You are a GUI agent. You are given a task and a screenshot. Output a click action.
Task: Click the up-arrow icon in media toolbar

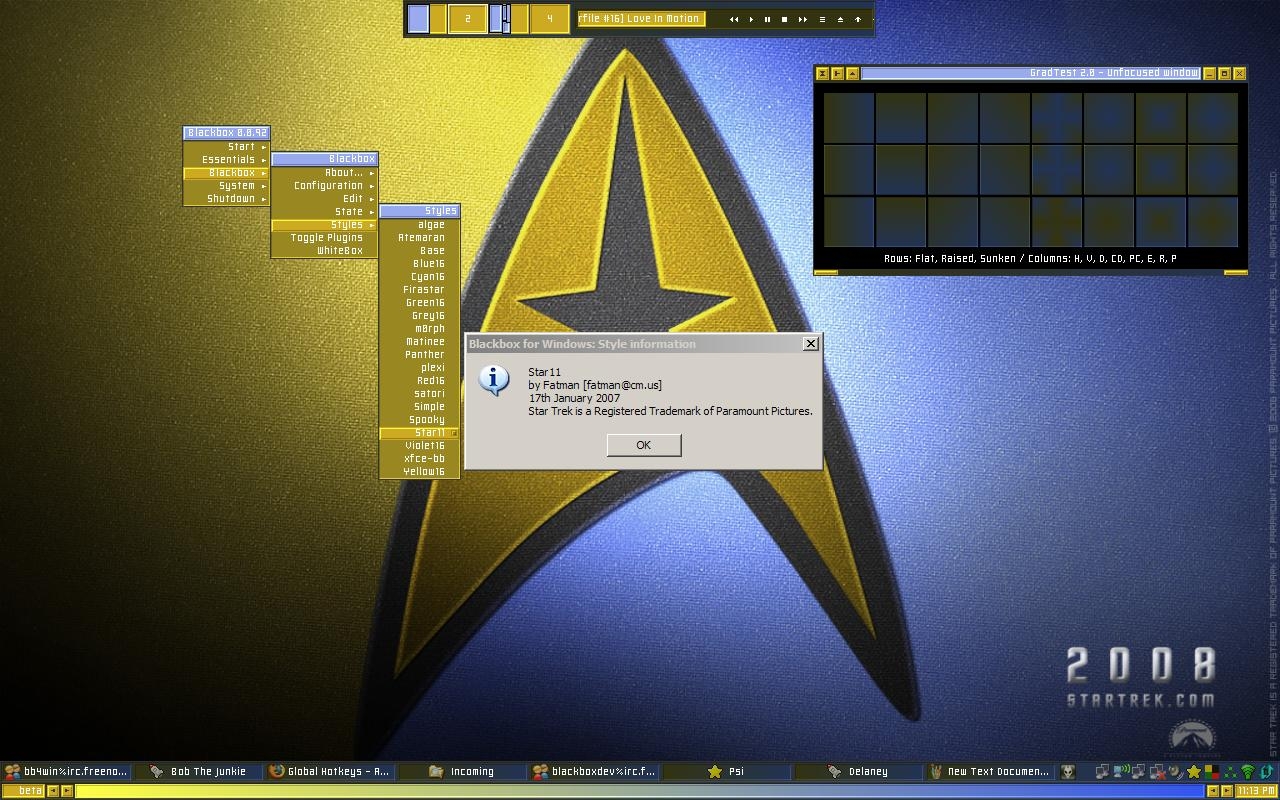pyautogui.click(x=857, y=19)
